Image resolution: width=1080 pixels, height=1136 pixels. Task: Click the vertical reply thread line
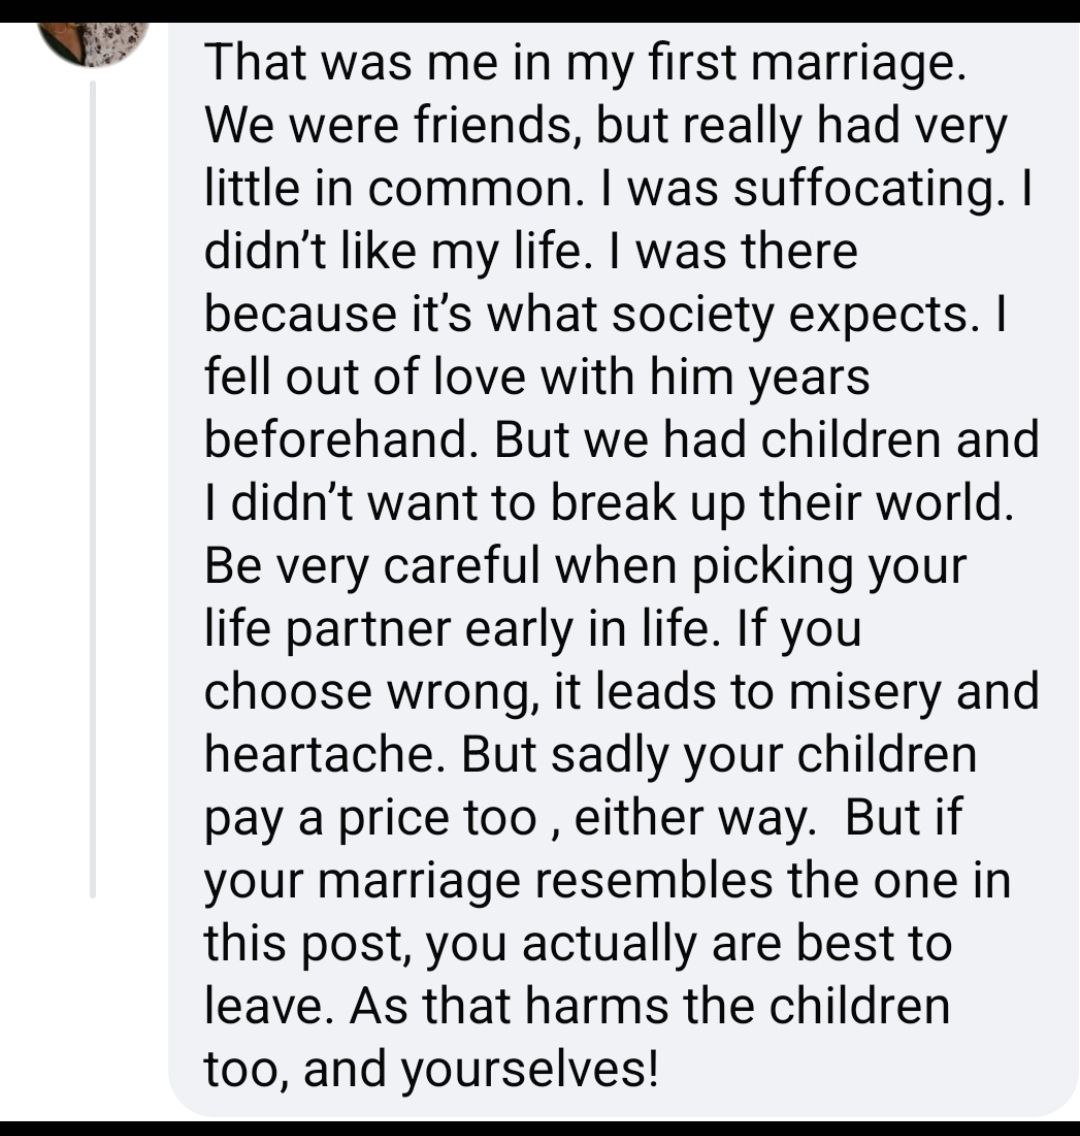[92, 488]
